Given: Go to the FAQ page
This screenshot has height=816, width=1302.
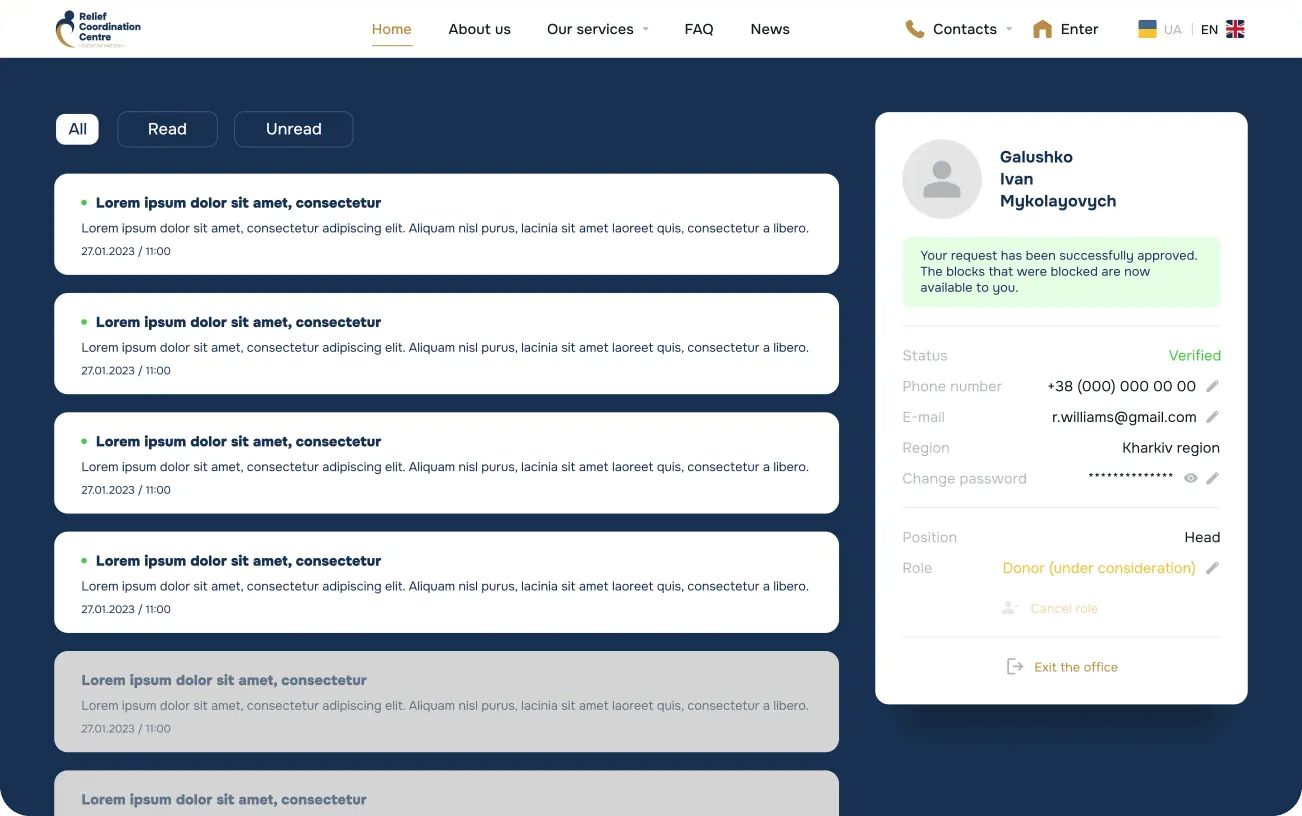Looking at the screenshot, I should click(x=699, y=29).
